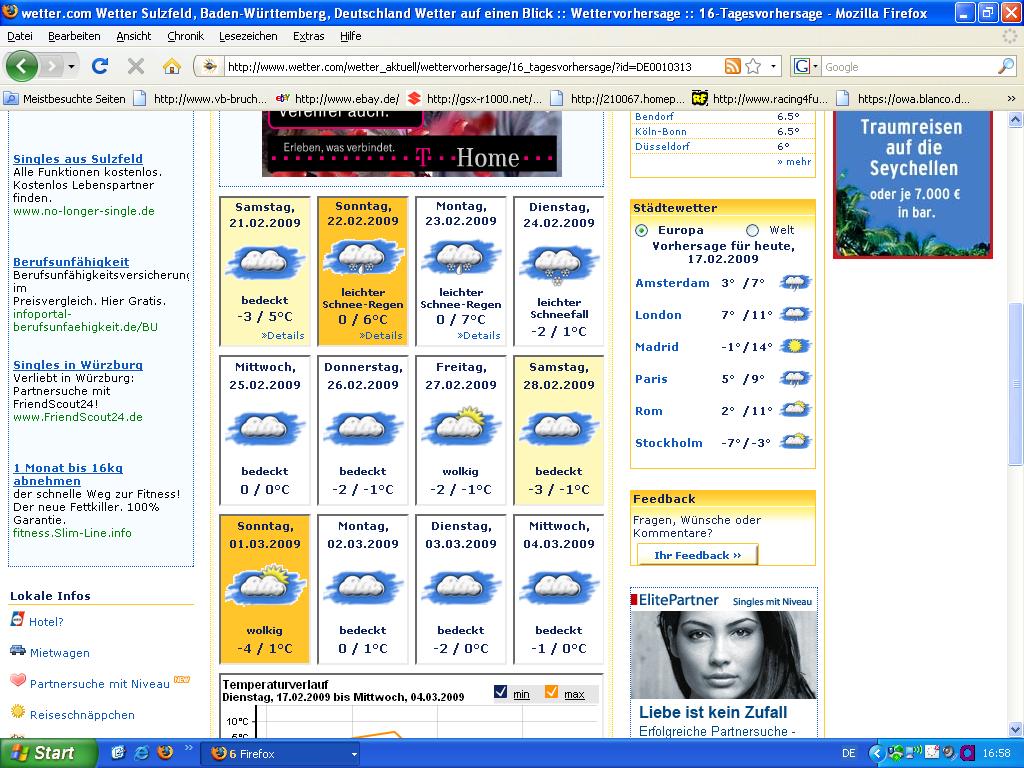This screenshot has width=1024, height=768.
Task: Open the address bar URL dropdown
Action: [x=773, y=66]
